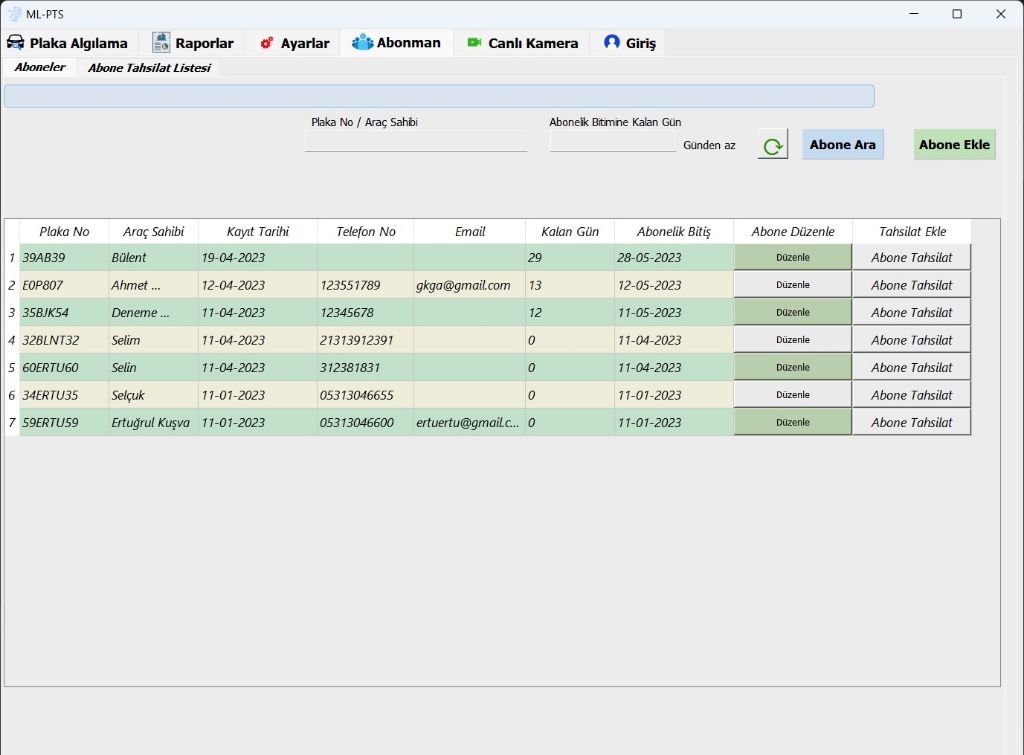Focus the Abonelik Bitimine Kalan Gün field
The width and height of the screenshot is (1024, 755).
click(x=613, y=141)
